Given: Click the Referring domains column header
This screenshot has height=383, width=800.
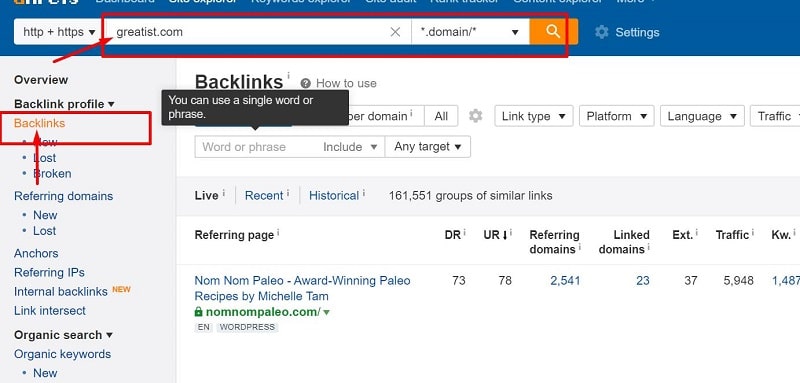Looking at the screenshot, I should pos(555,242).
